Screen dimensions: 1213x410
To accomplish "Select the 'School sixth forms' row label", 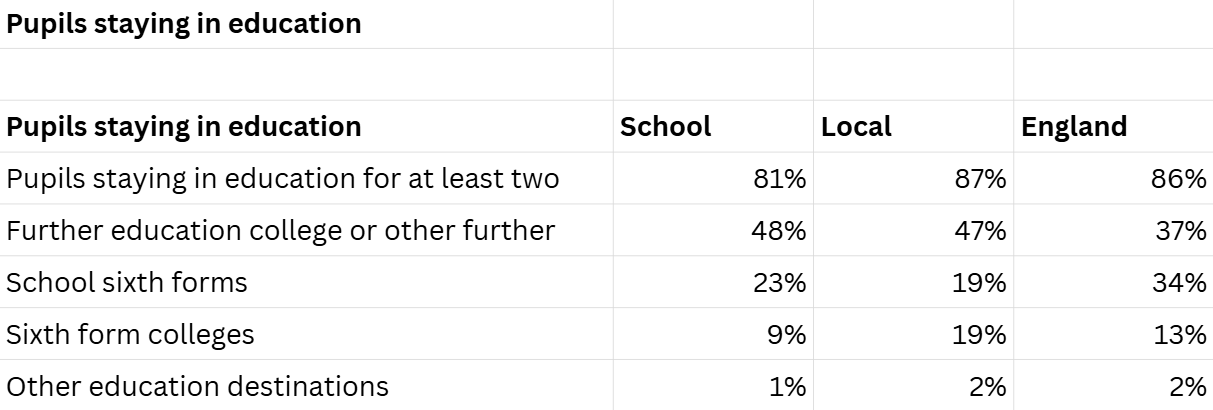I will pos(127,283).
